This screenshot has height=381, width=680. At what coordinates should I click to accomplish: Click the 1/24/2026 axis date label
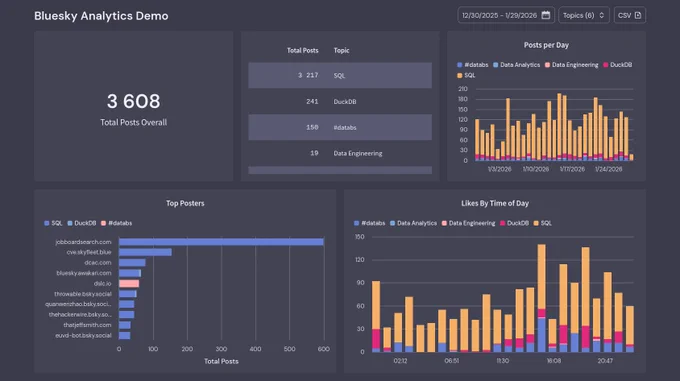(x=608, y=169)
